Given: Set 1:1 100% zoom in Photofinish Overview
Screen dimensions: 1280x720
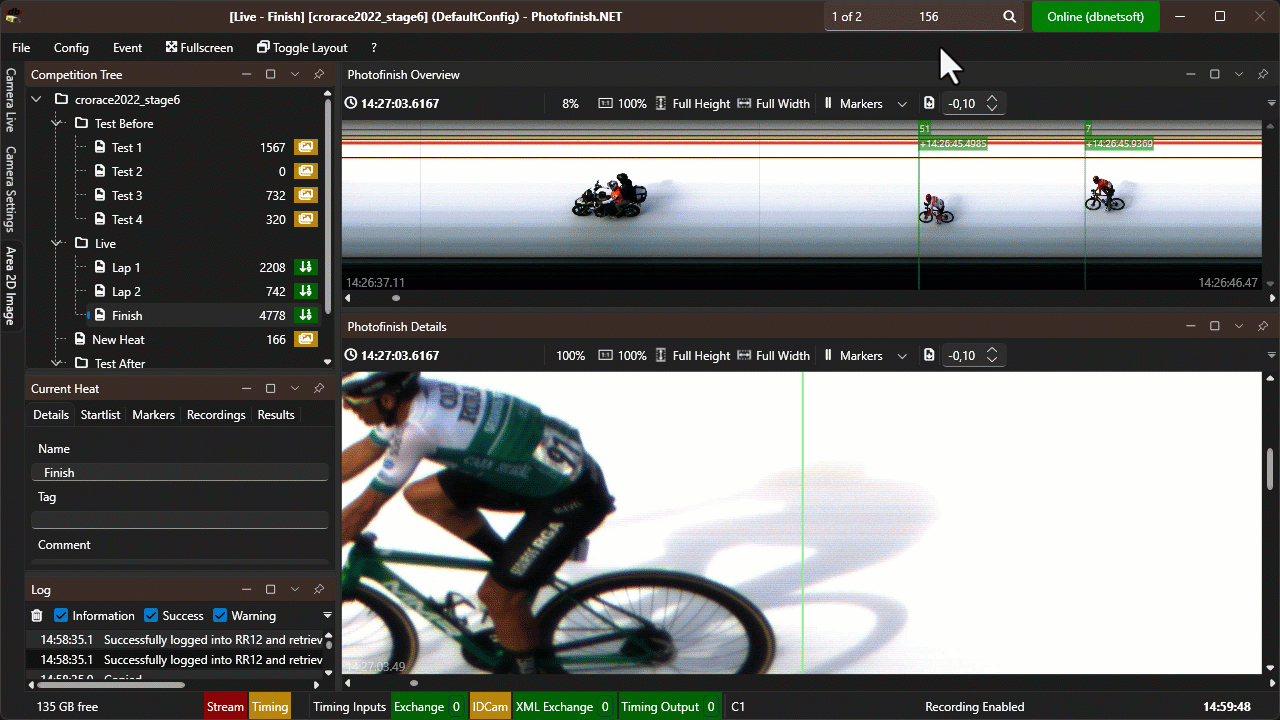Looking at the screenshot, I should 622,104.
